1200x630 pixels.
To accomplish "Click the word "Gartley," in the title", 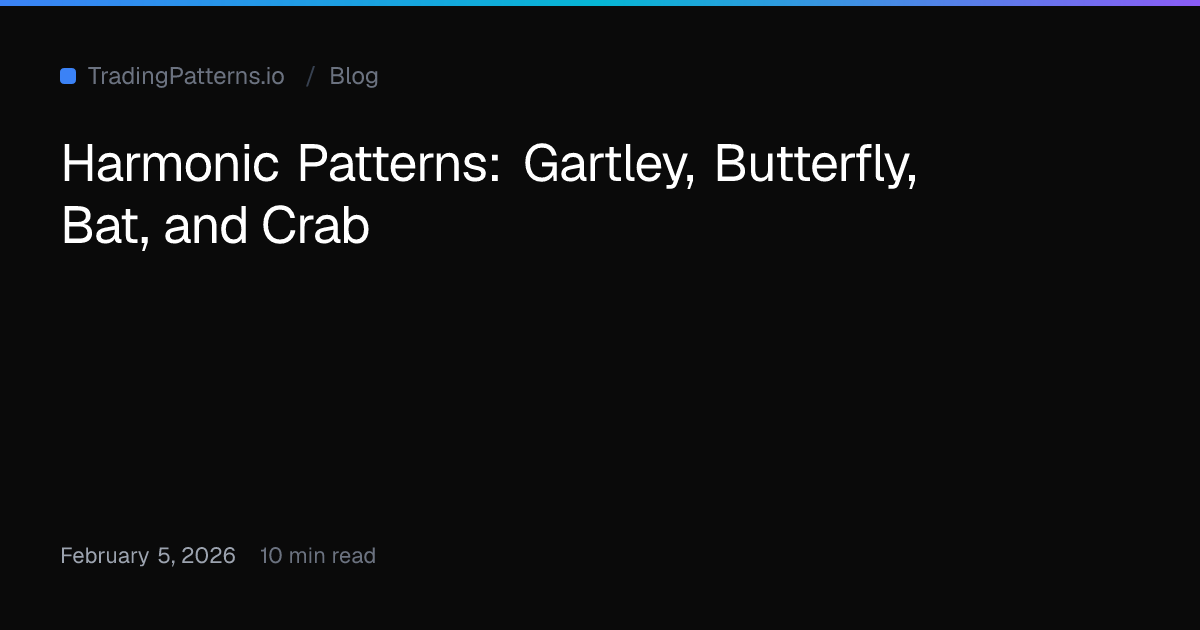I will (x=609, y=165).
